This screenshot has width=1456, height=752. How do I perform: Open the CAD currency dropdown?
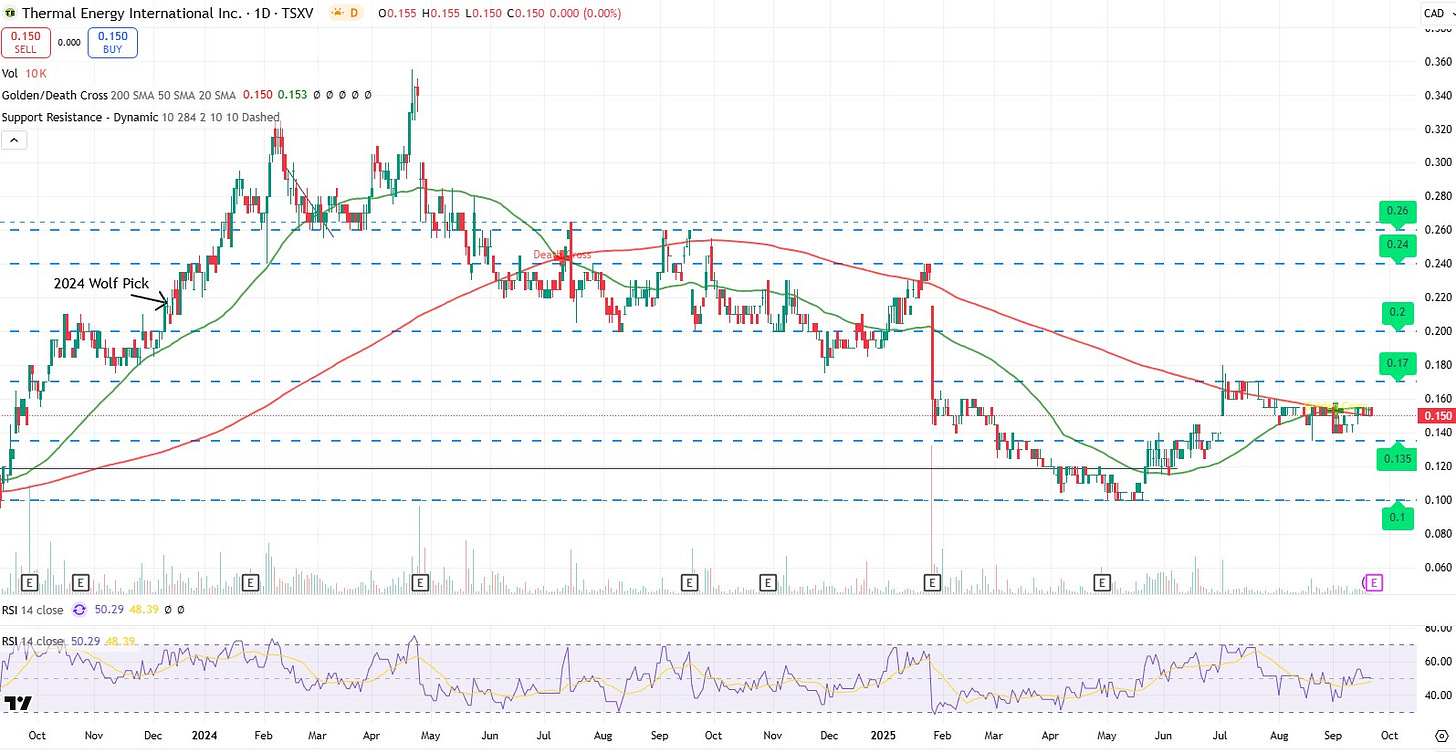1436,14
